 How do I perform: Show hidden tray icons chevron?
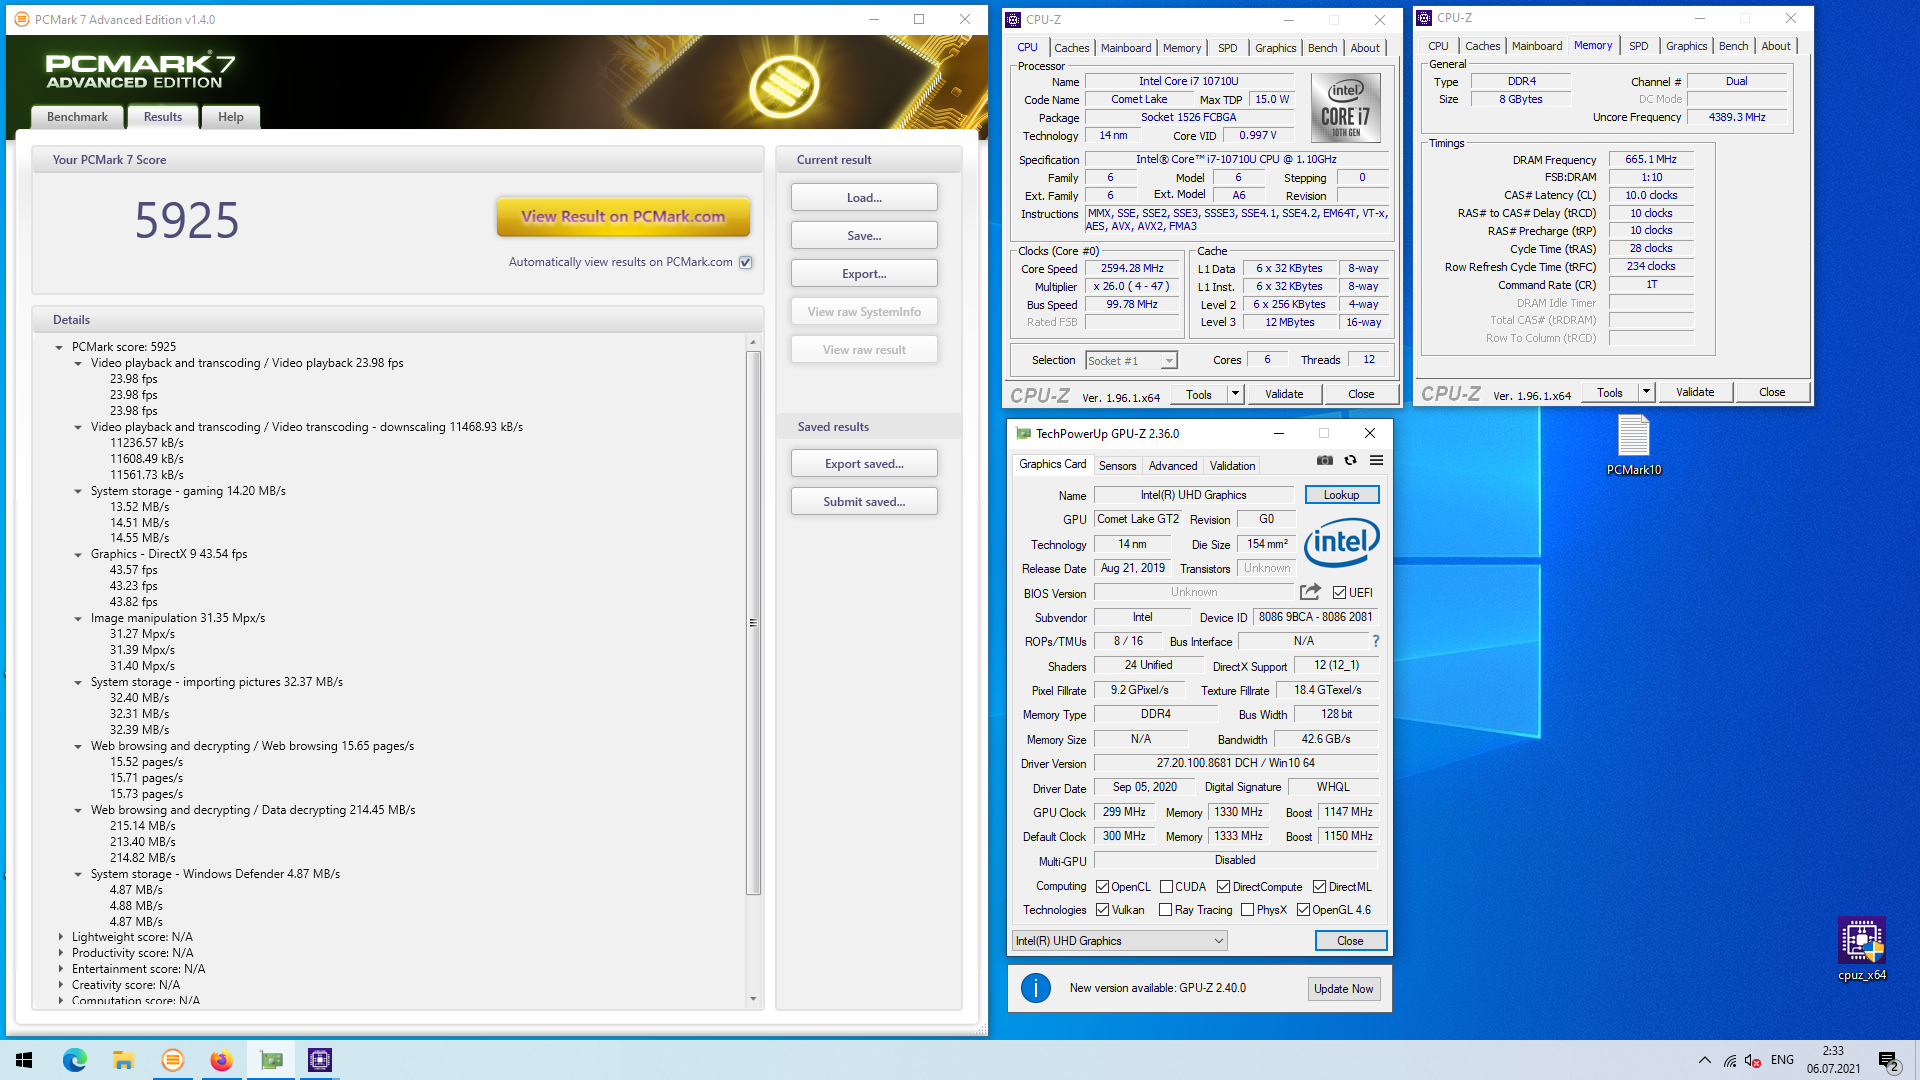[x=1703, y=1060]
